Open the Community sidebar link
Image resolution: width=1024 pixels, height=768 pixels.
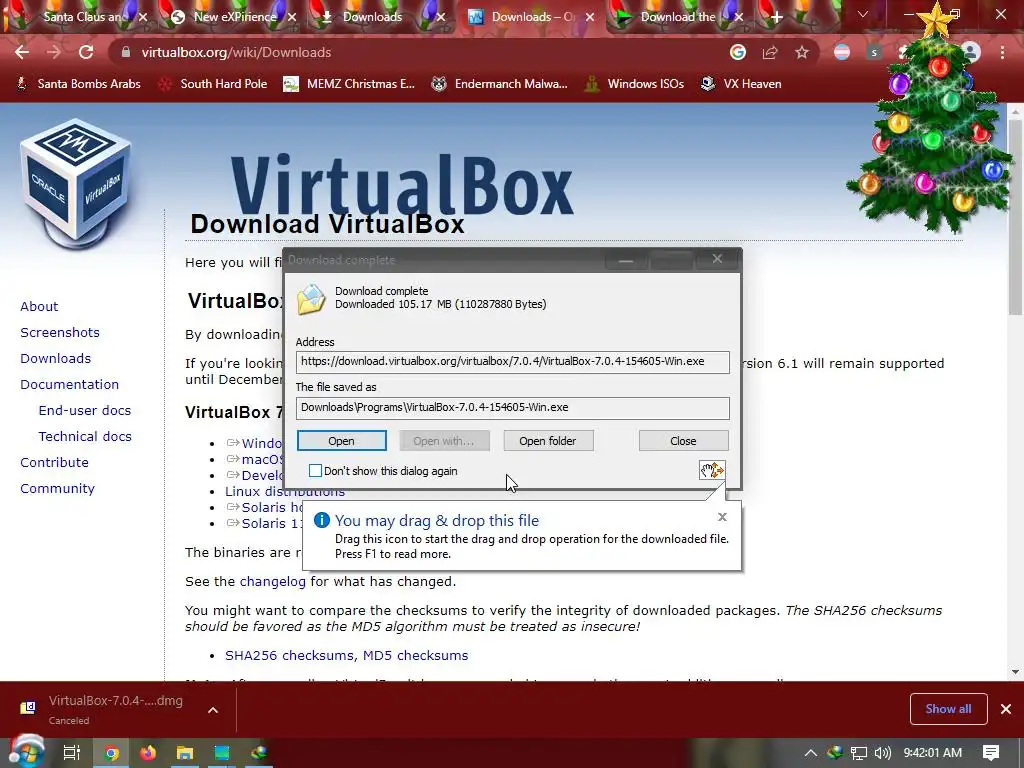click(x=57, y=488)
